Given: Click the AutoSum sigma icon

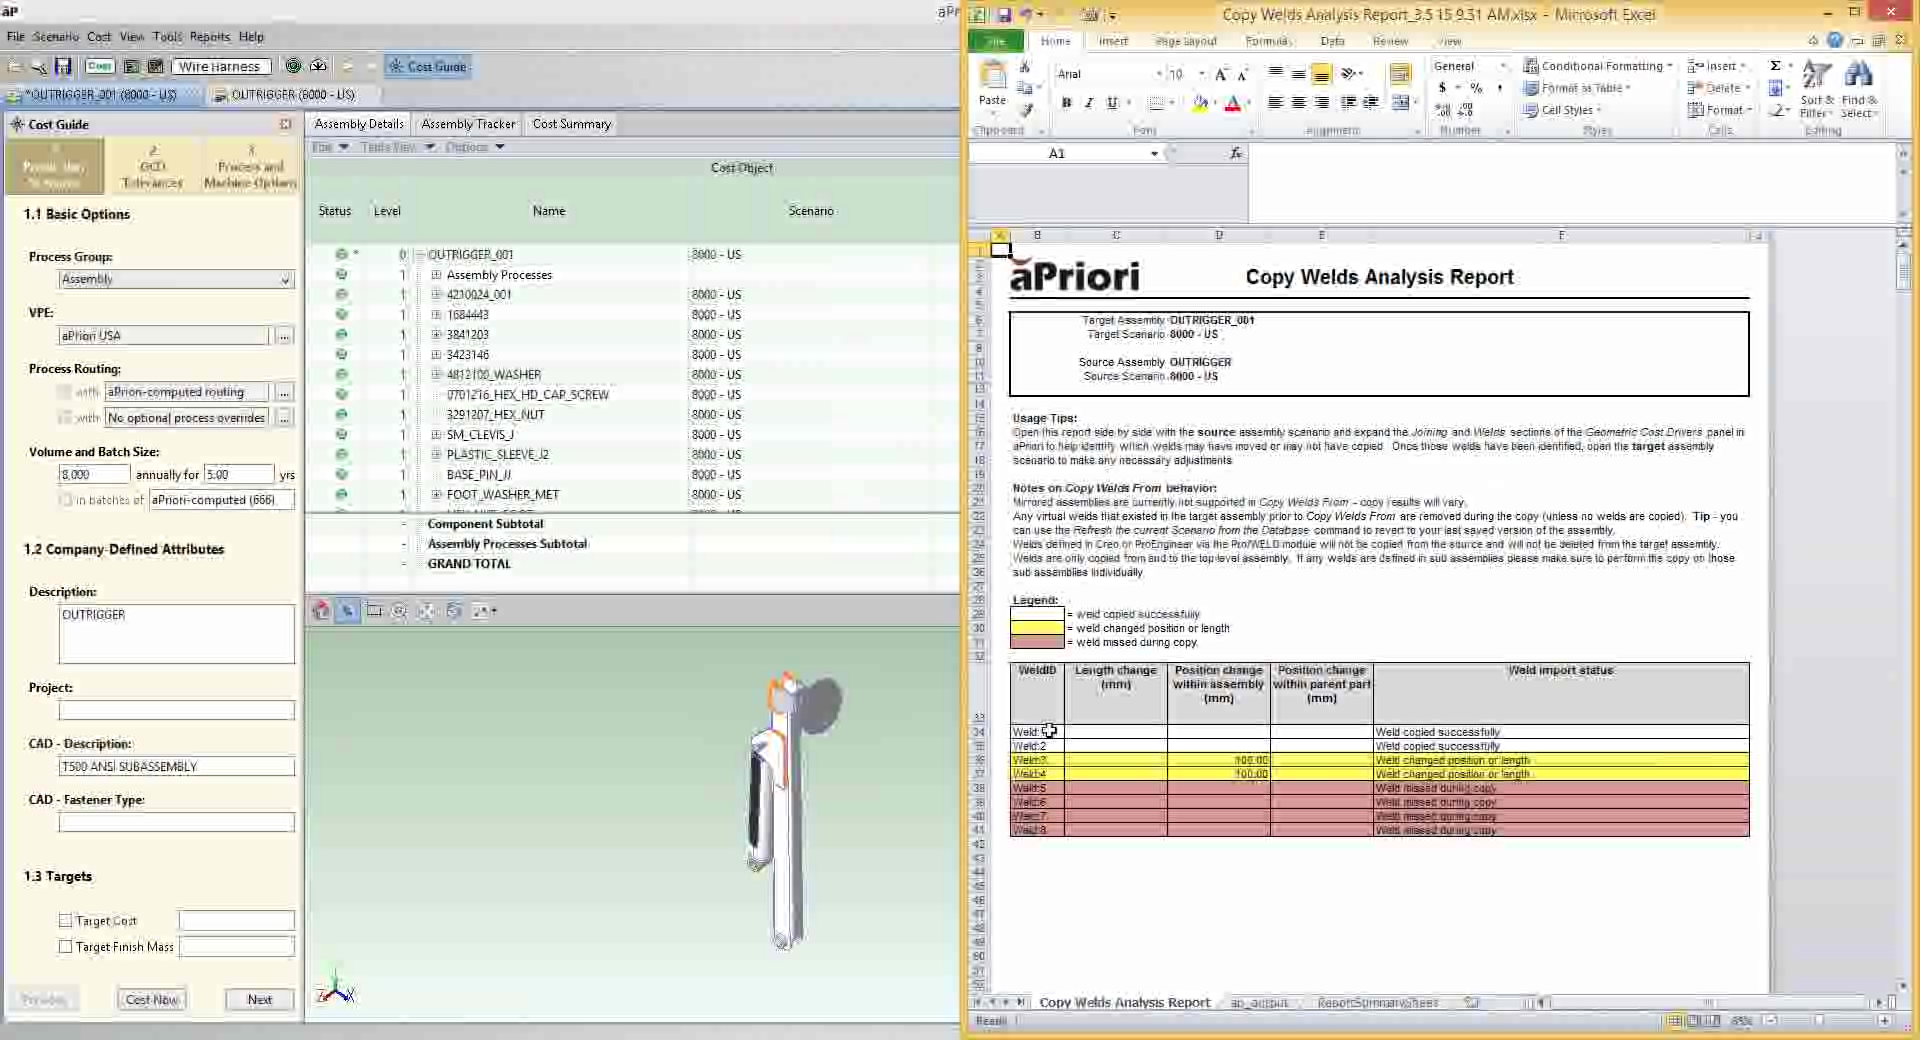Looking at the screenshot, I should point(1775,66).
